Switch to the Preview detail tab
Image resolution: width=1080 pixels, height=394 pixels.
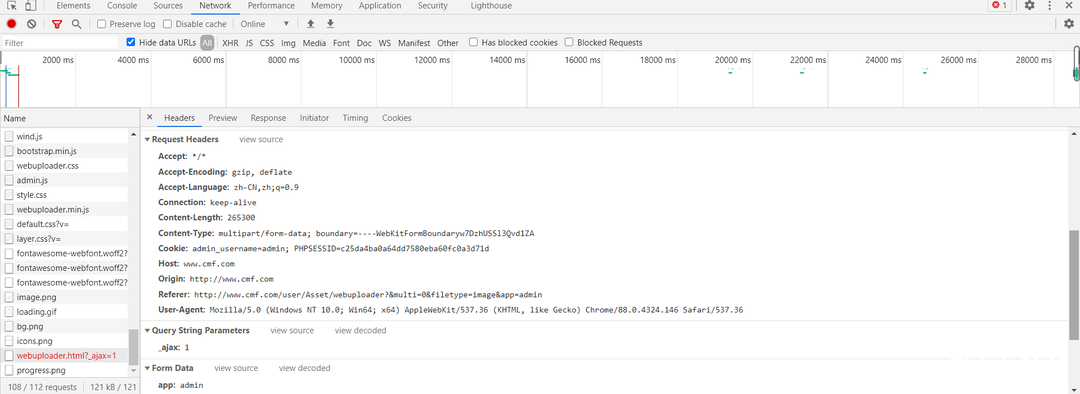point(222,118)
